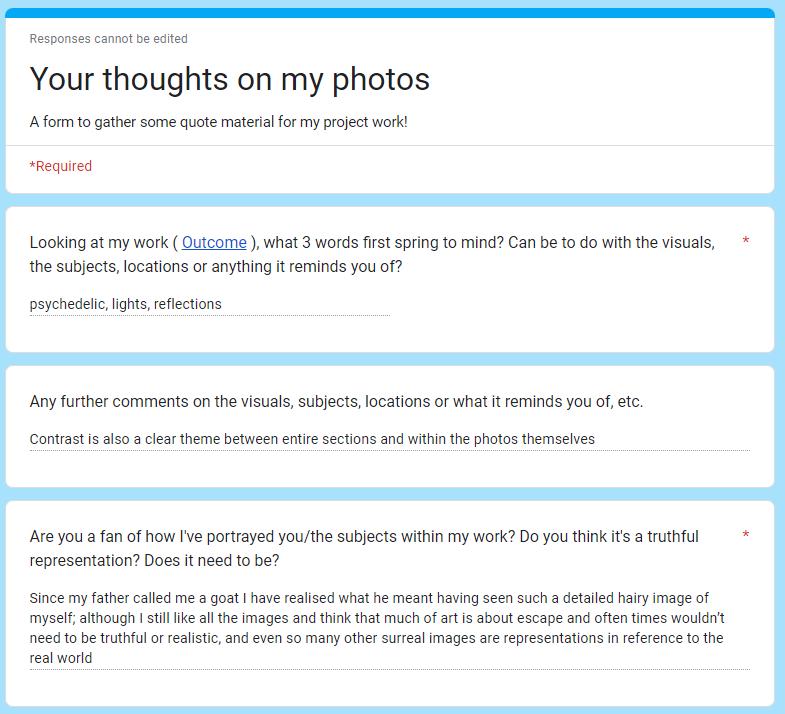Open the Outcome hyperlink
785x714 pixels.
(x=214, y=242)
